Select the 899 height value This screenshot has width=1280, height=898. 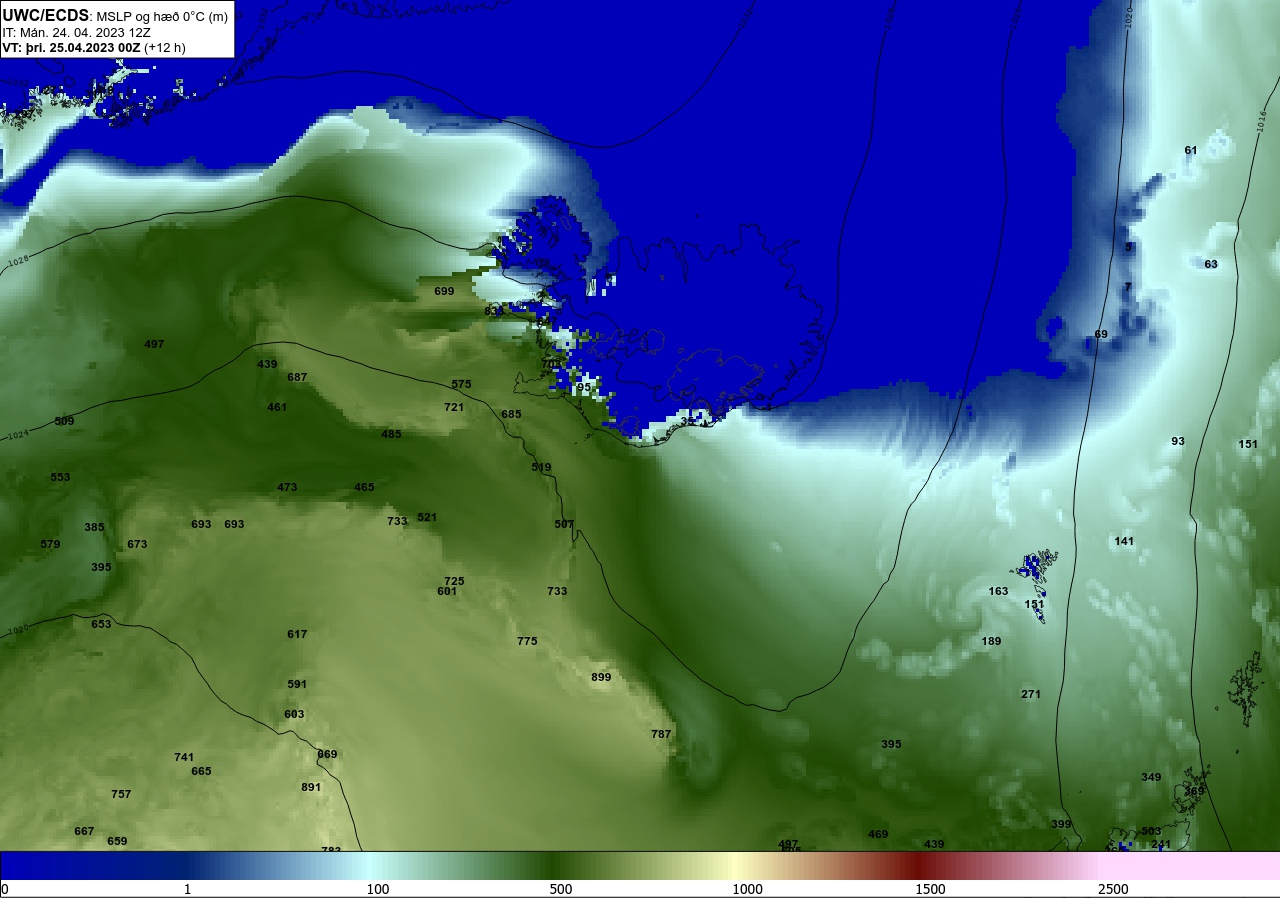pyautogui.click(x=601, y=677)
